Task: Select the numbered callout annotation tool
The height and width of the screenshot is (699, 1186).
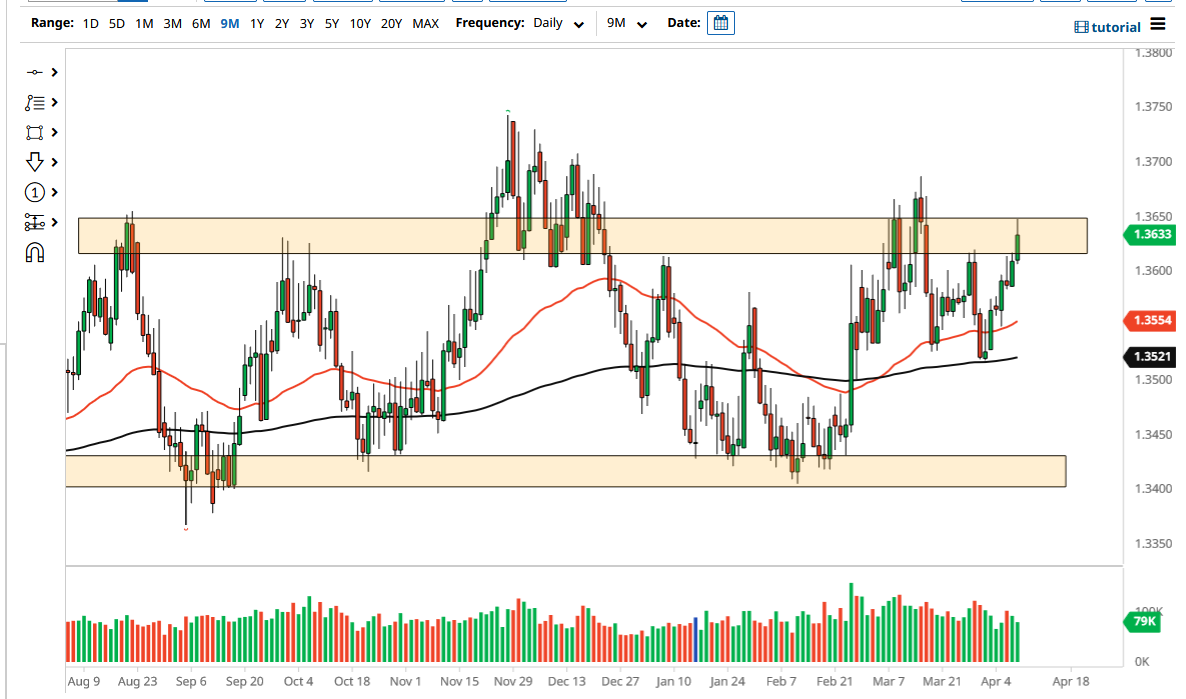Action: (x=34, y=192)
